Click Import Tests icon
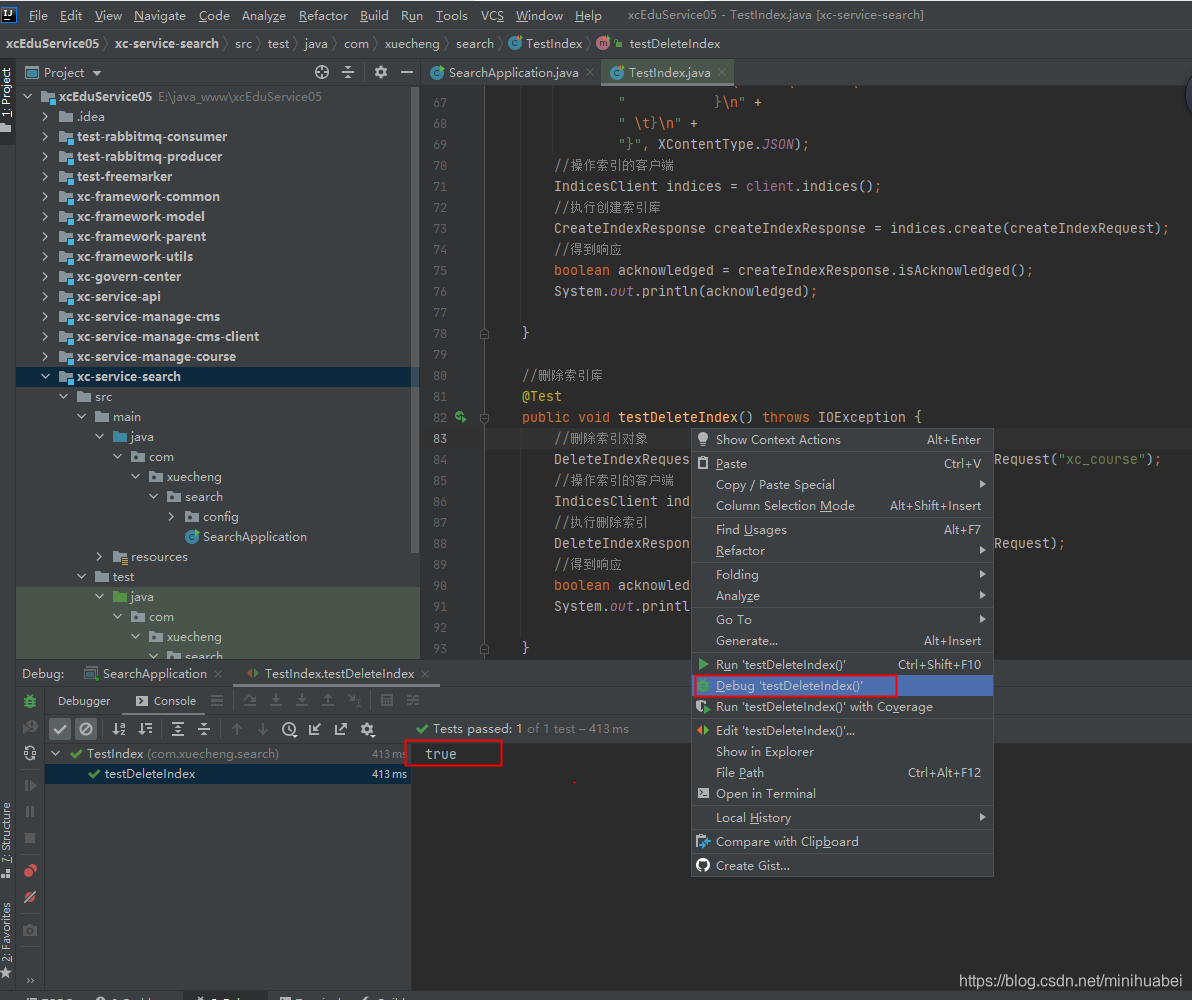Screen dimensions: 1192x1000 pos(315,729)
